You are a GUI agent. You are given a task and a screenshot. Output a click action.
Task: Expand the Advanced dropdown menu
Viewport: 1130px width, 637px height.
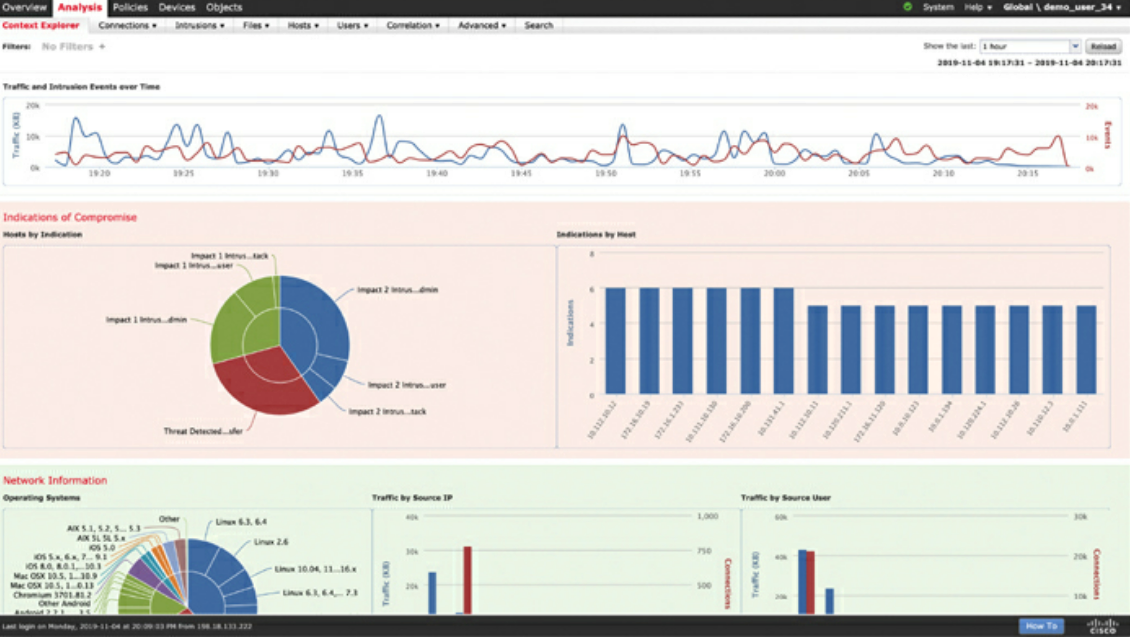tap(482, 25)
